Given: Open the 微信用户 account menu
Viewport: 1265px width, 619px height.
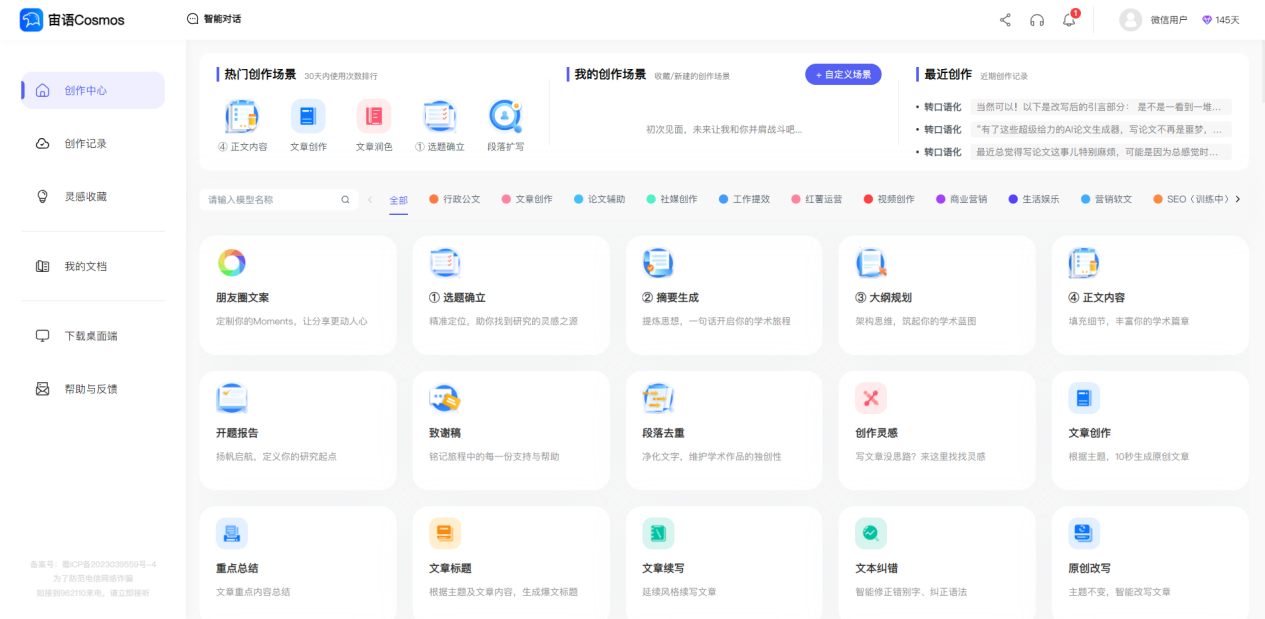Looking at the screenshot, I should (x=1153, y=20).
